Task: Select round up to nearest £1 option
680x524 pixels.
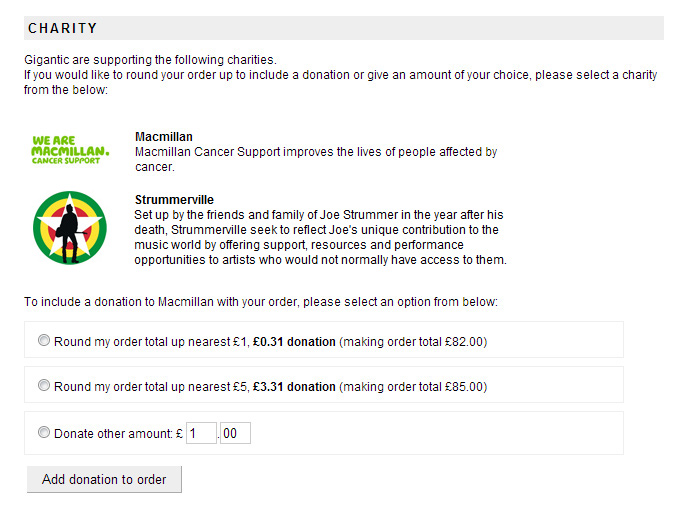Action: pyautogui.click(x=44, y=340)
